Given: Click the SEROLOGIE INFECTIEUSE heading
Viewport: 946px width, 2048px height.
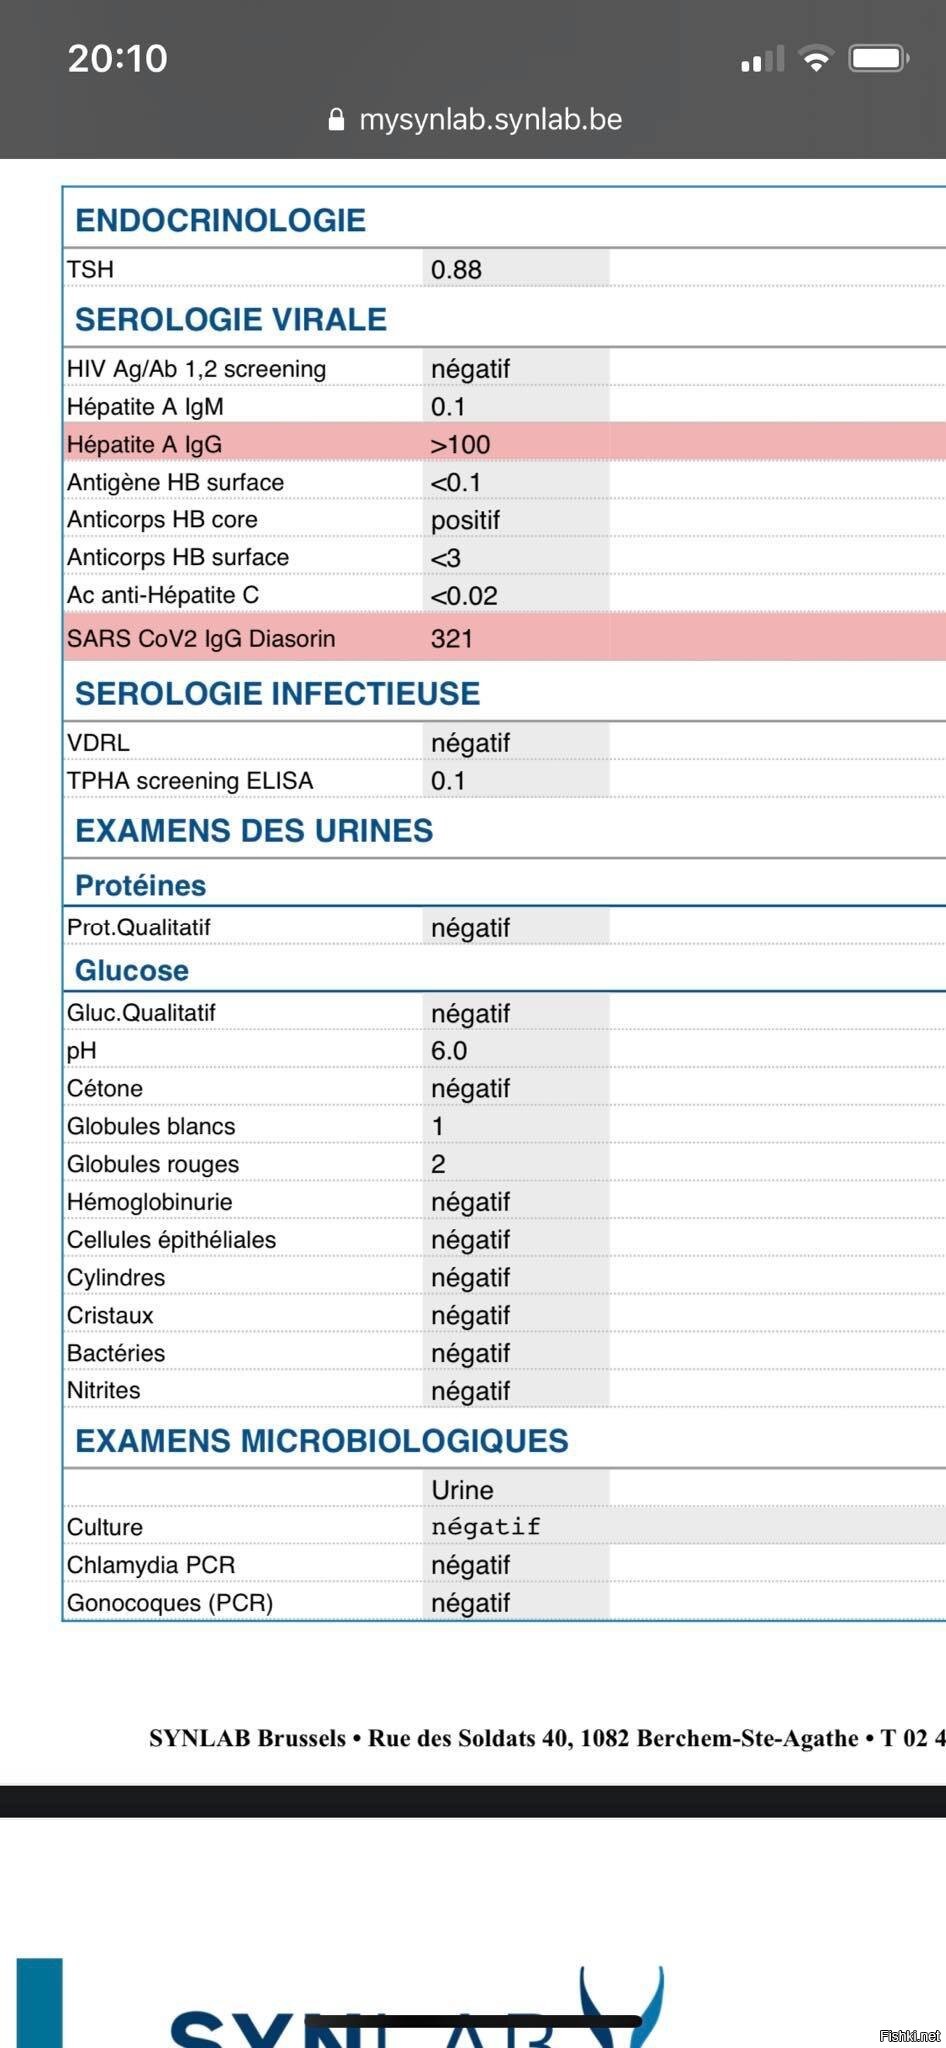Looking at the screenshot, I should pyautogui.click(x=277, y=693).
